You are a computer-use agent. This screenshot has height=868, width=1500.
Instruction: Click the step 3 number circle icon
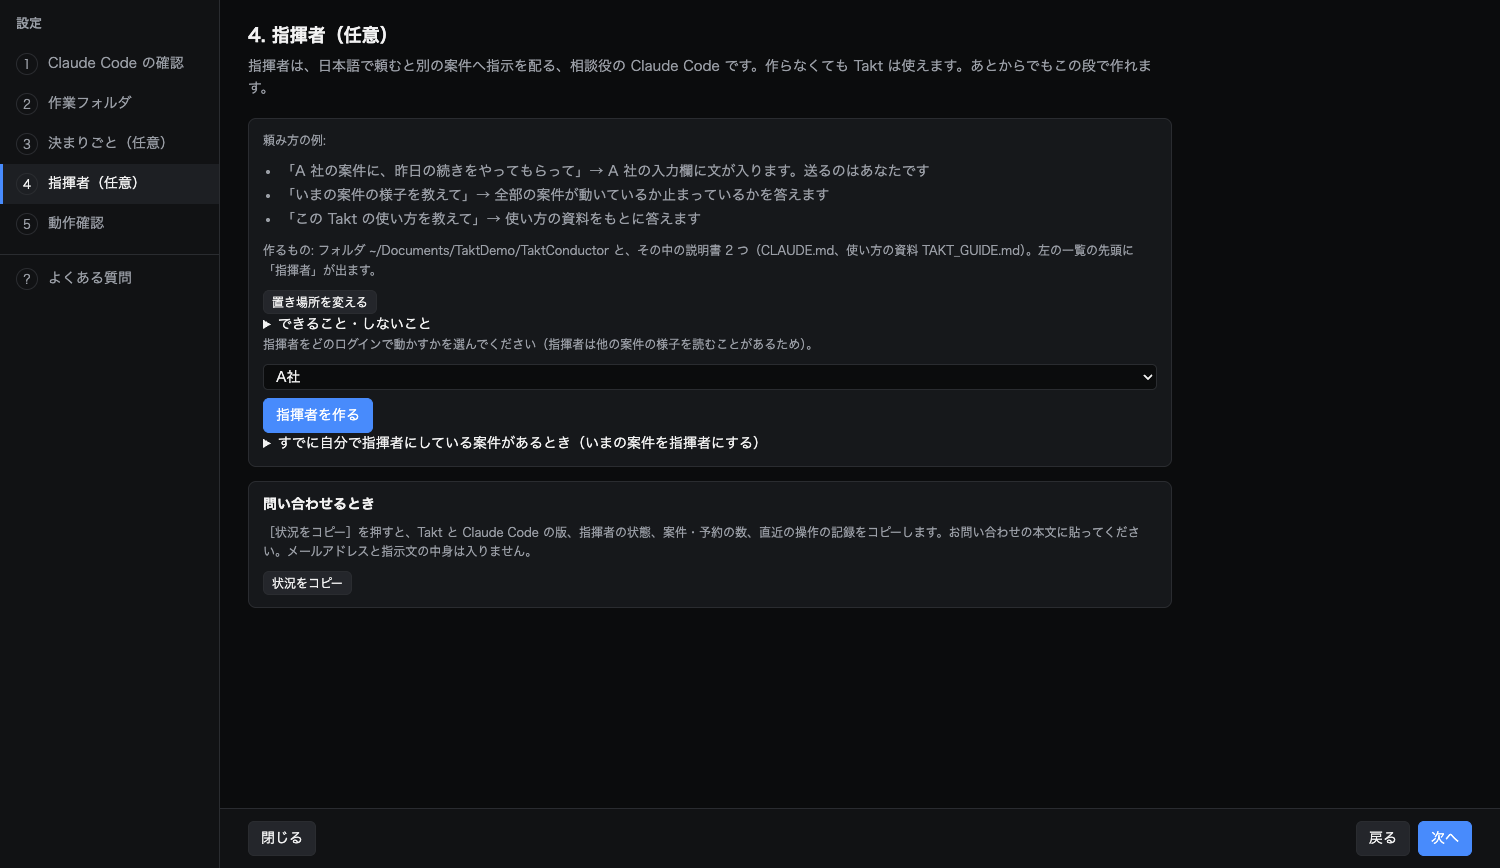click(27, 144)
